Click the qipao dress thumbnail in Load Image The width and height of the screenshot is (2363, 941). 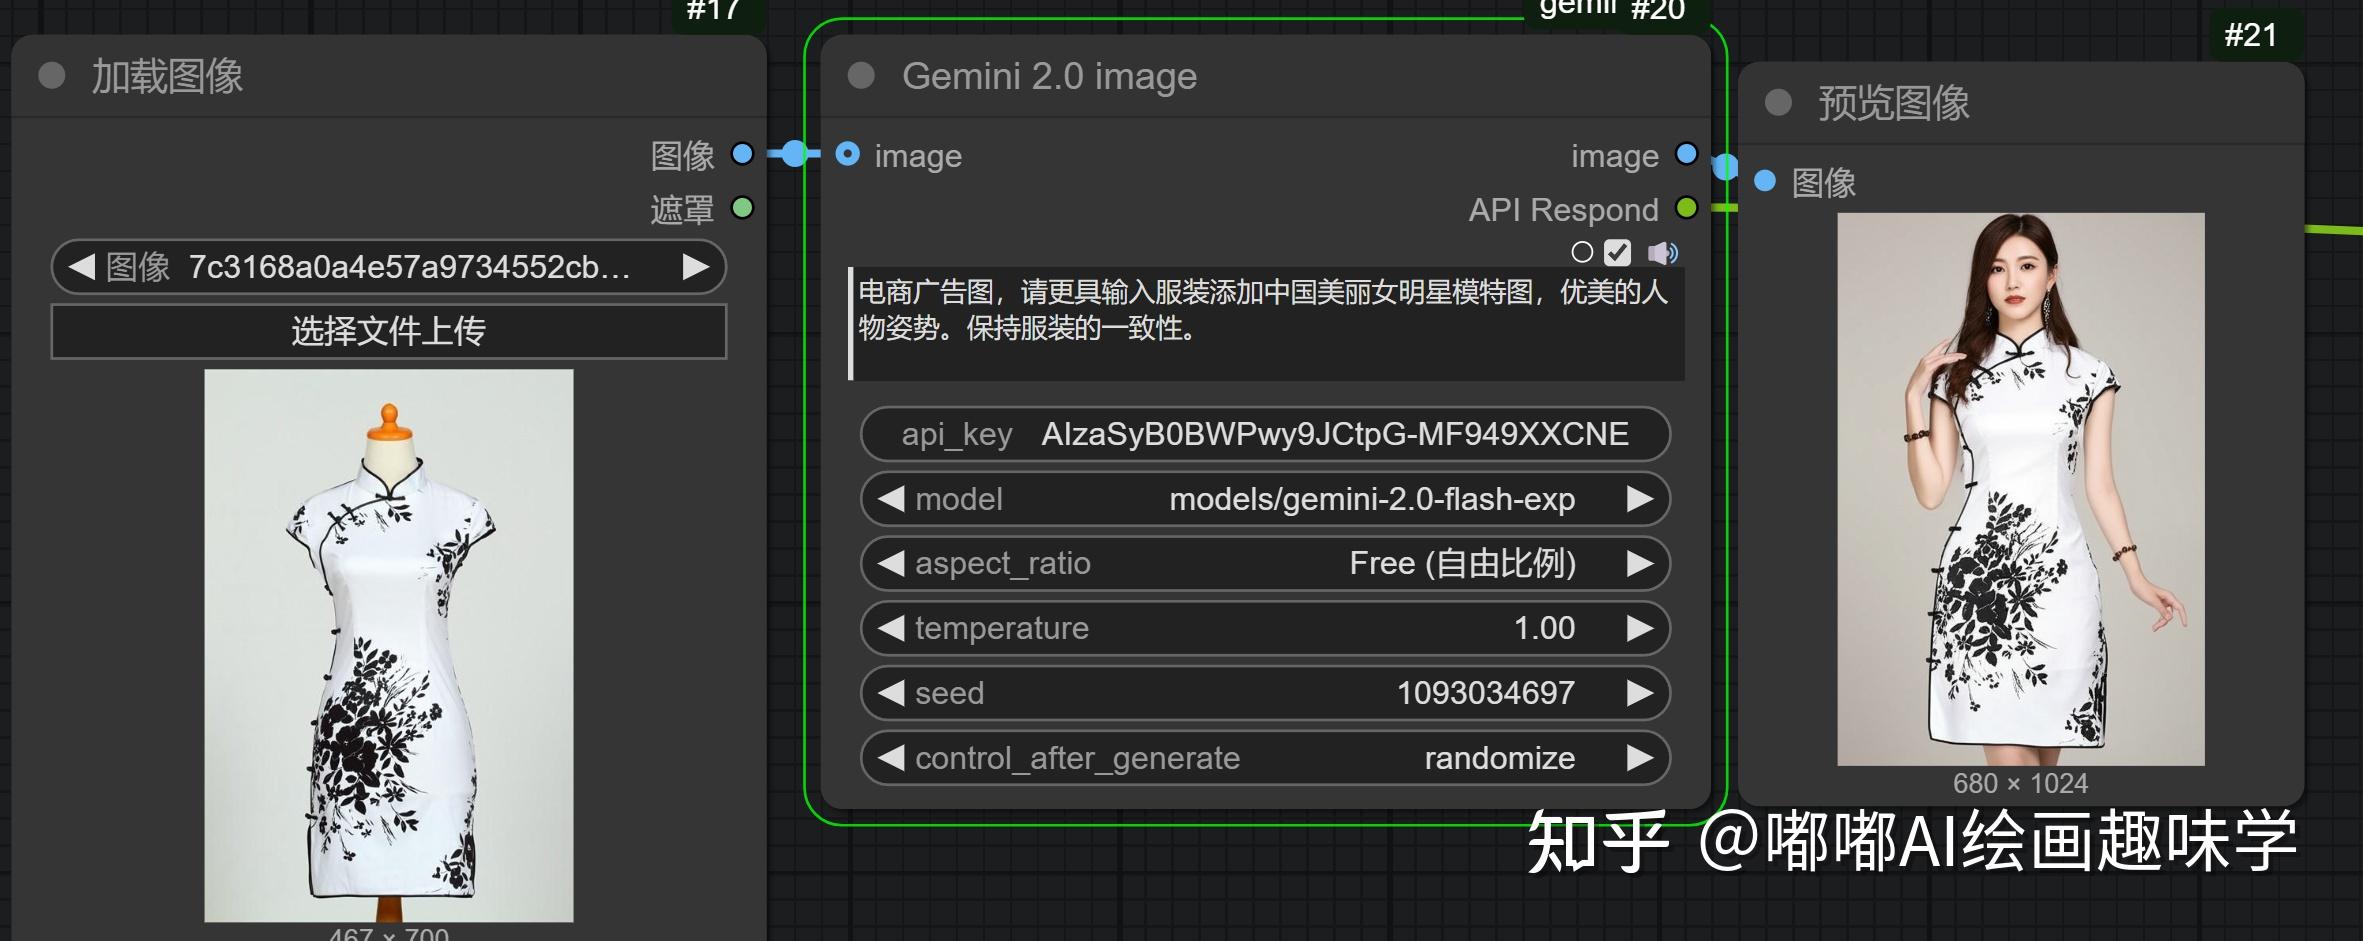click(388, 640)
